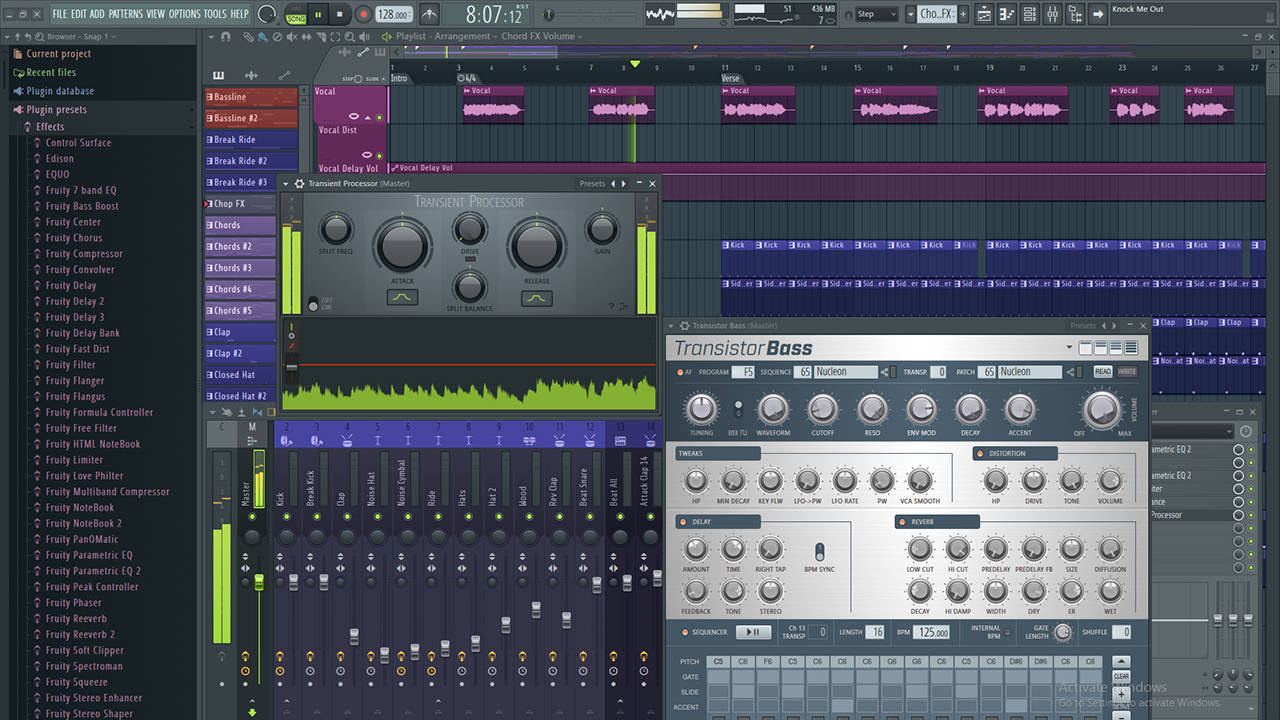
Task: Click the record button in transport
Action: (x=363, y=14)
